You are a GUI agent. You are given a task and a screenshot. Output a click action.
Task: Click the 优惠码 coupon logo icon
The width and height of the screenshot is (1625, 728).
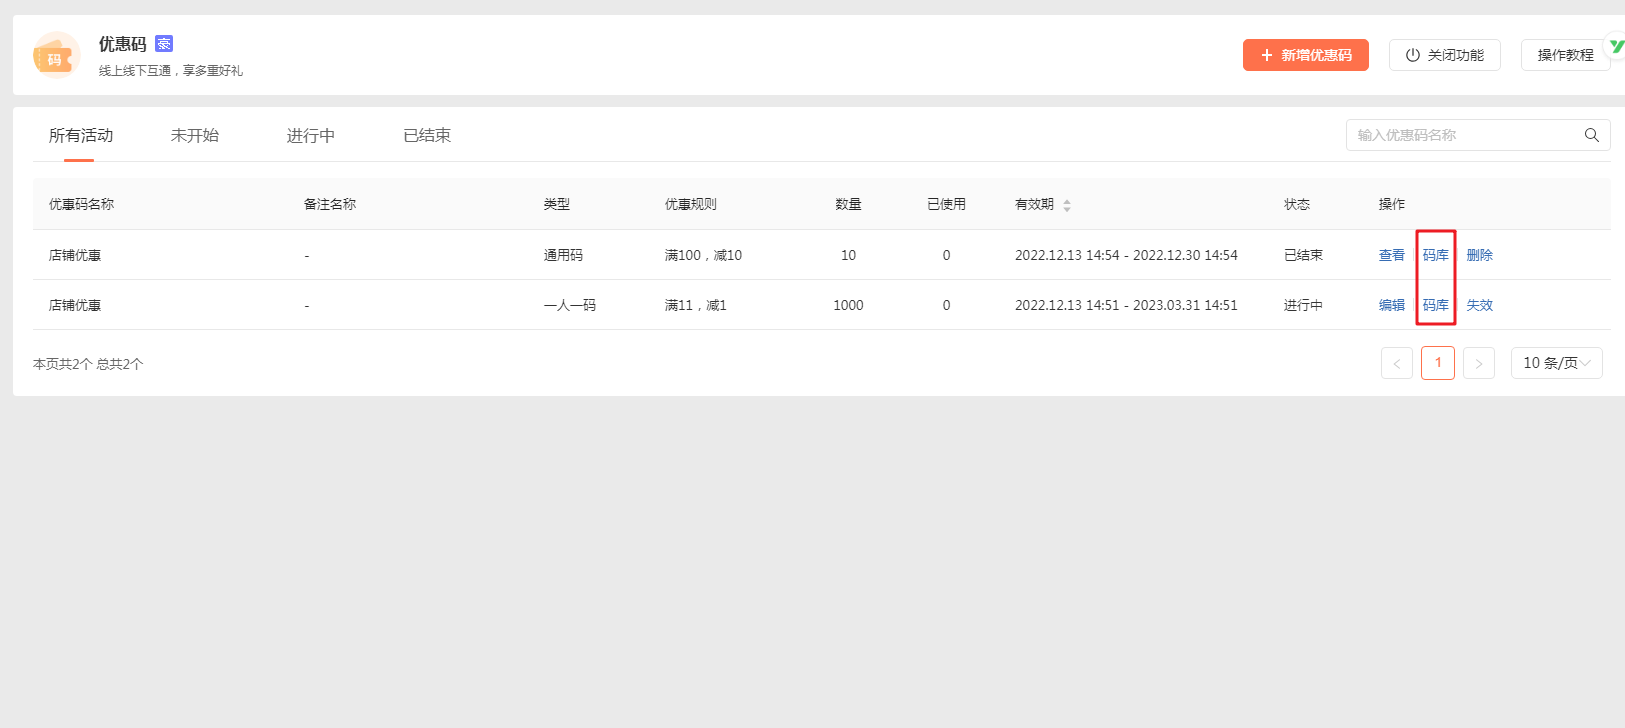pyautogui.click(x=56, y=55)
